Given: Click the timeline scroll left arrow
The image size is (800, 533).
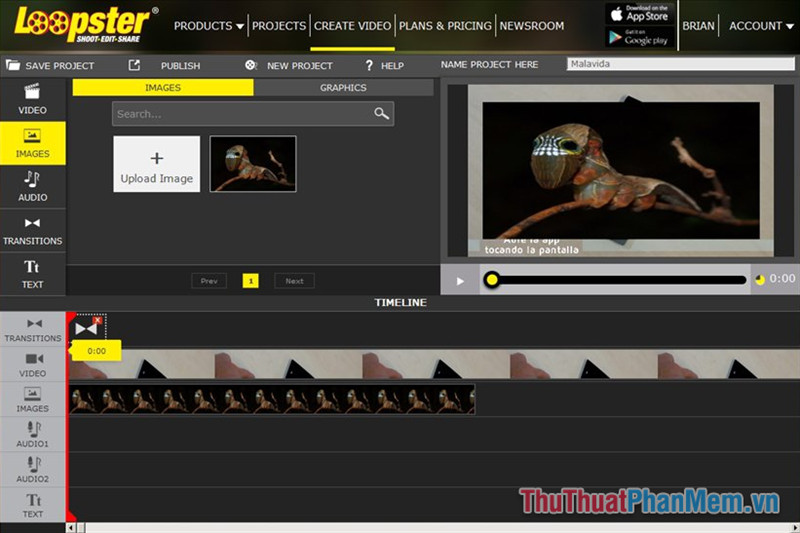Looking at the screenshot, I should point(71,527).
